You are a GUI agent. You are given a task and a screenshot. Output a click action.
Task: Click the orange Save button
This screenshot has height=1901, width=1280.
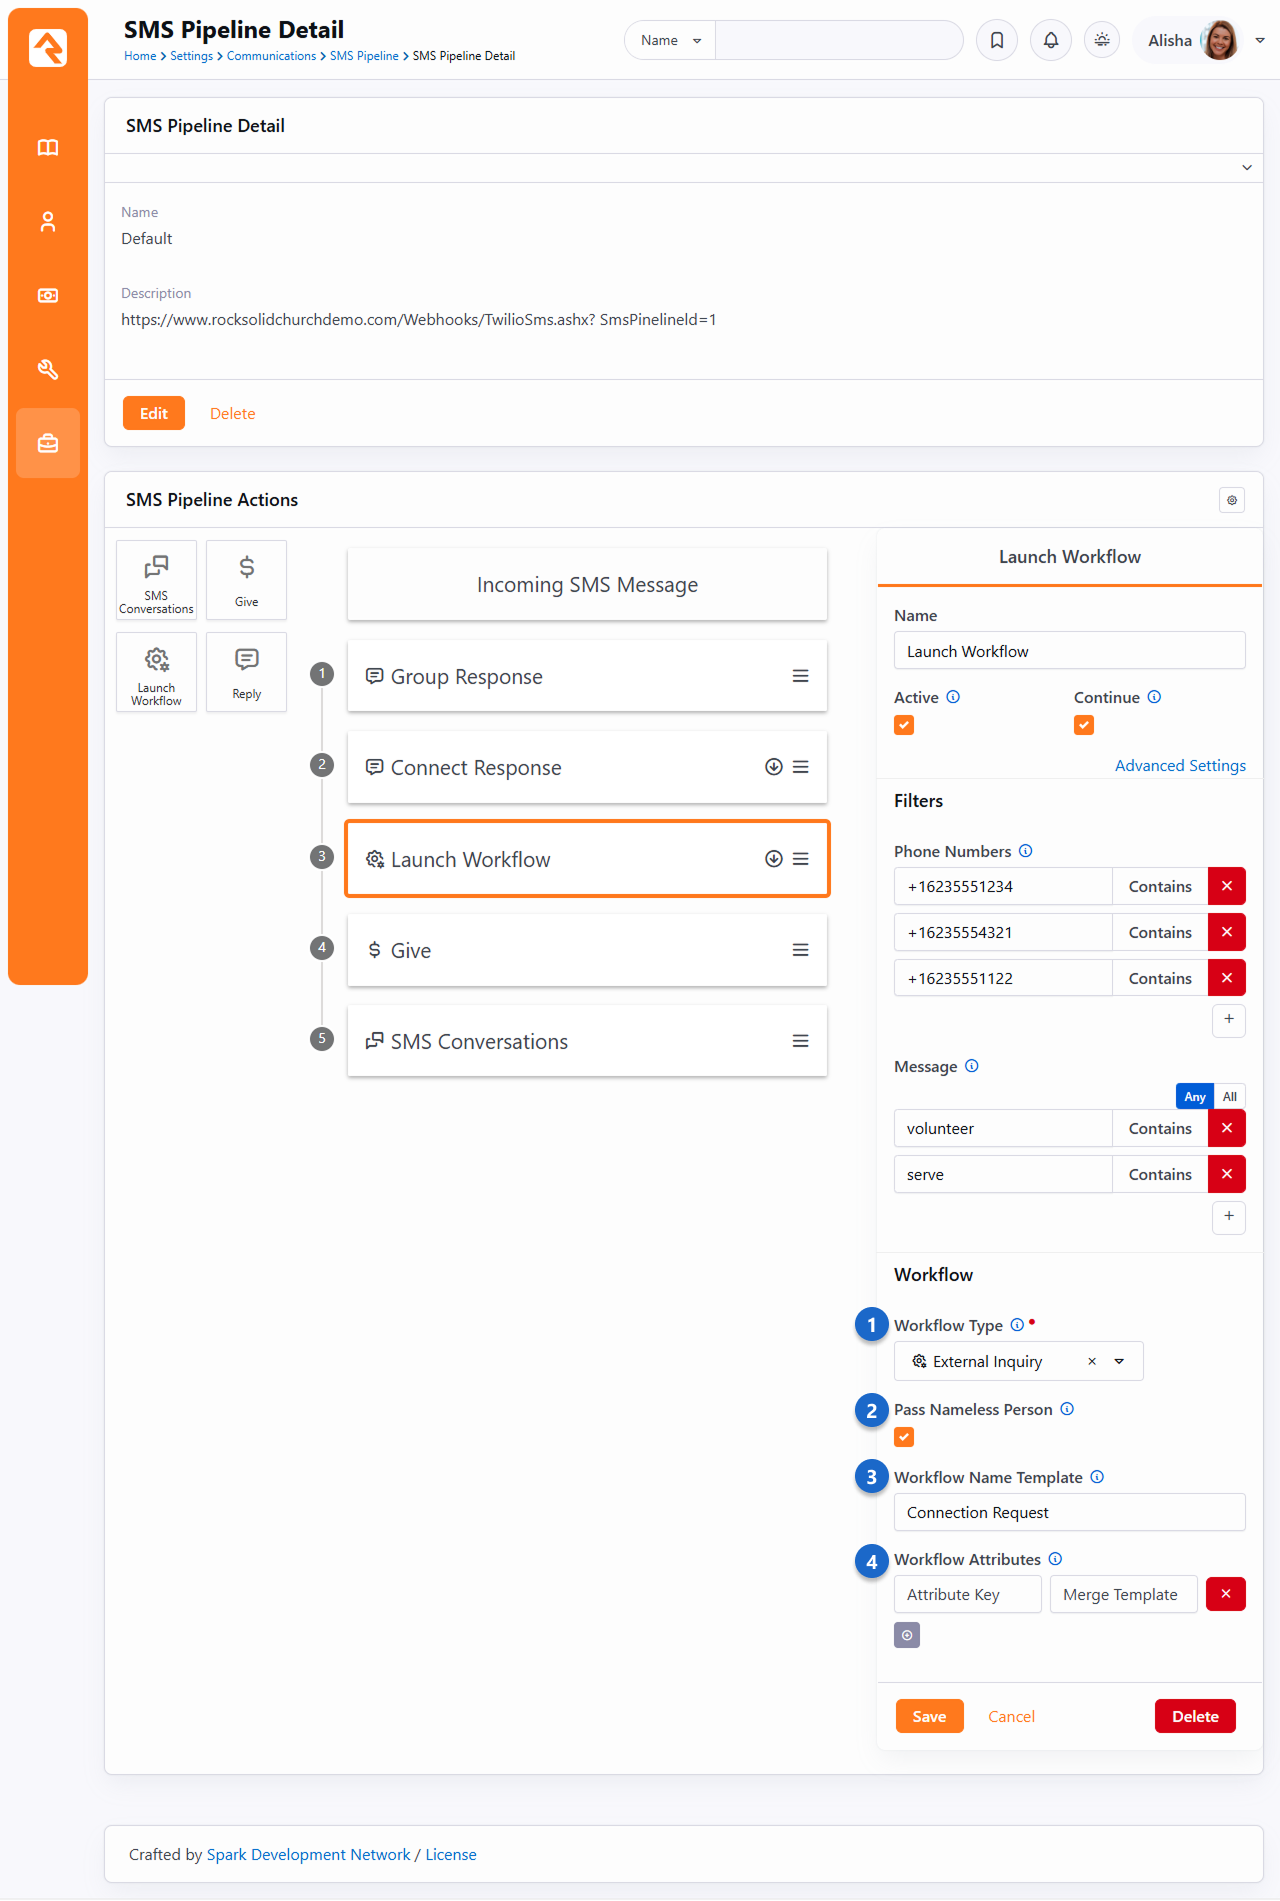[x=929, y=1716]
